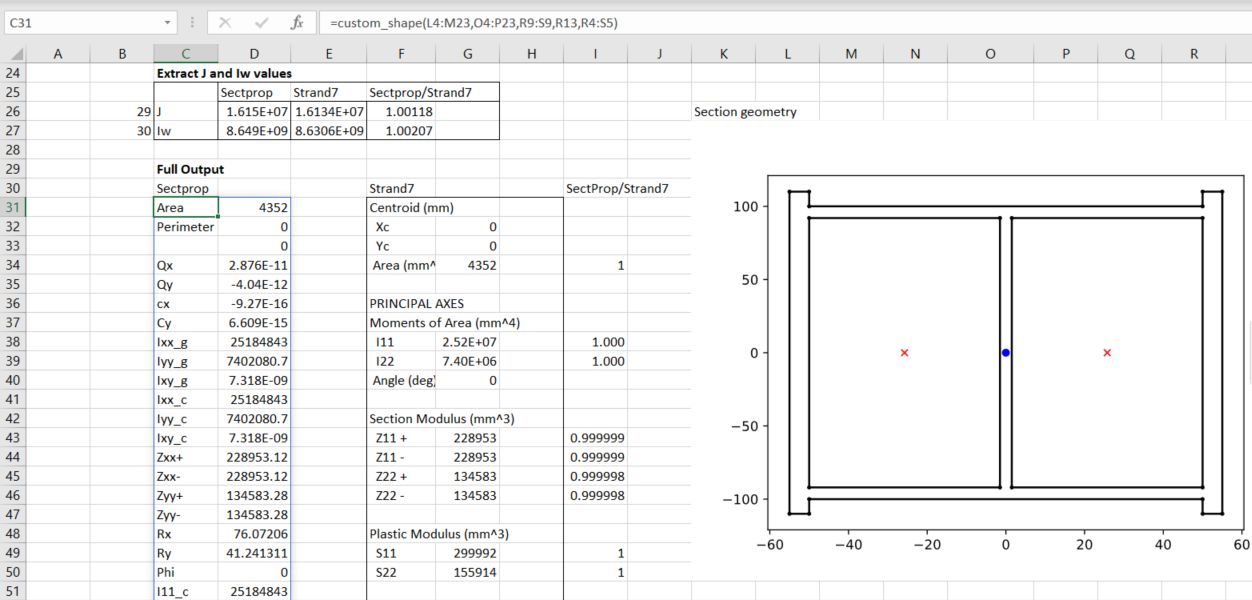Viewport: 1252px width, 600px height.
Task: Select row 31 header
Action: click(14, 207)
